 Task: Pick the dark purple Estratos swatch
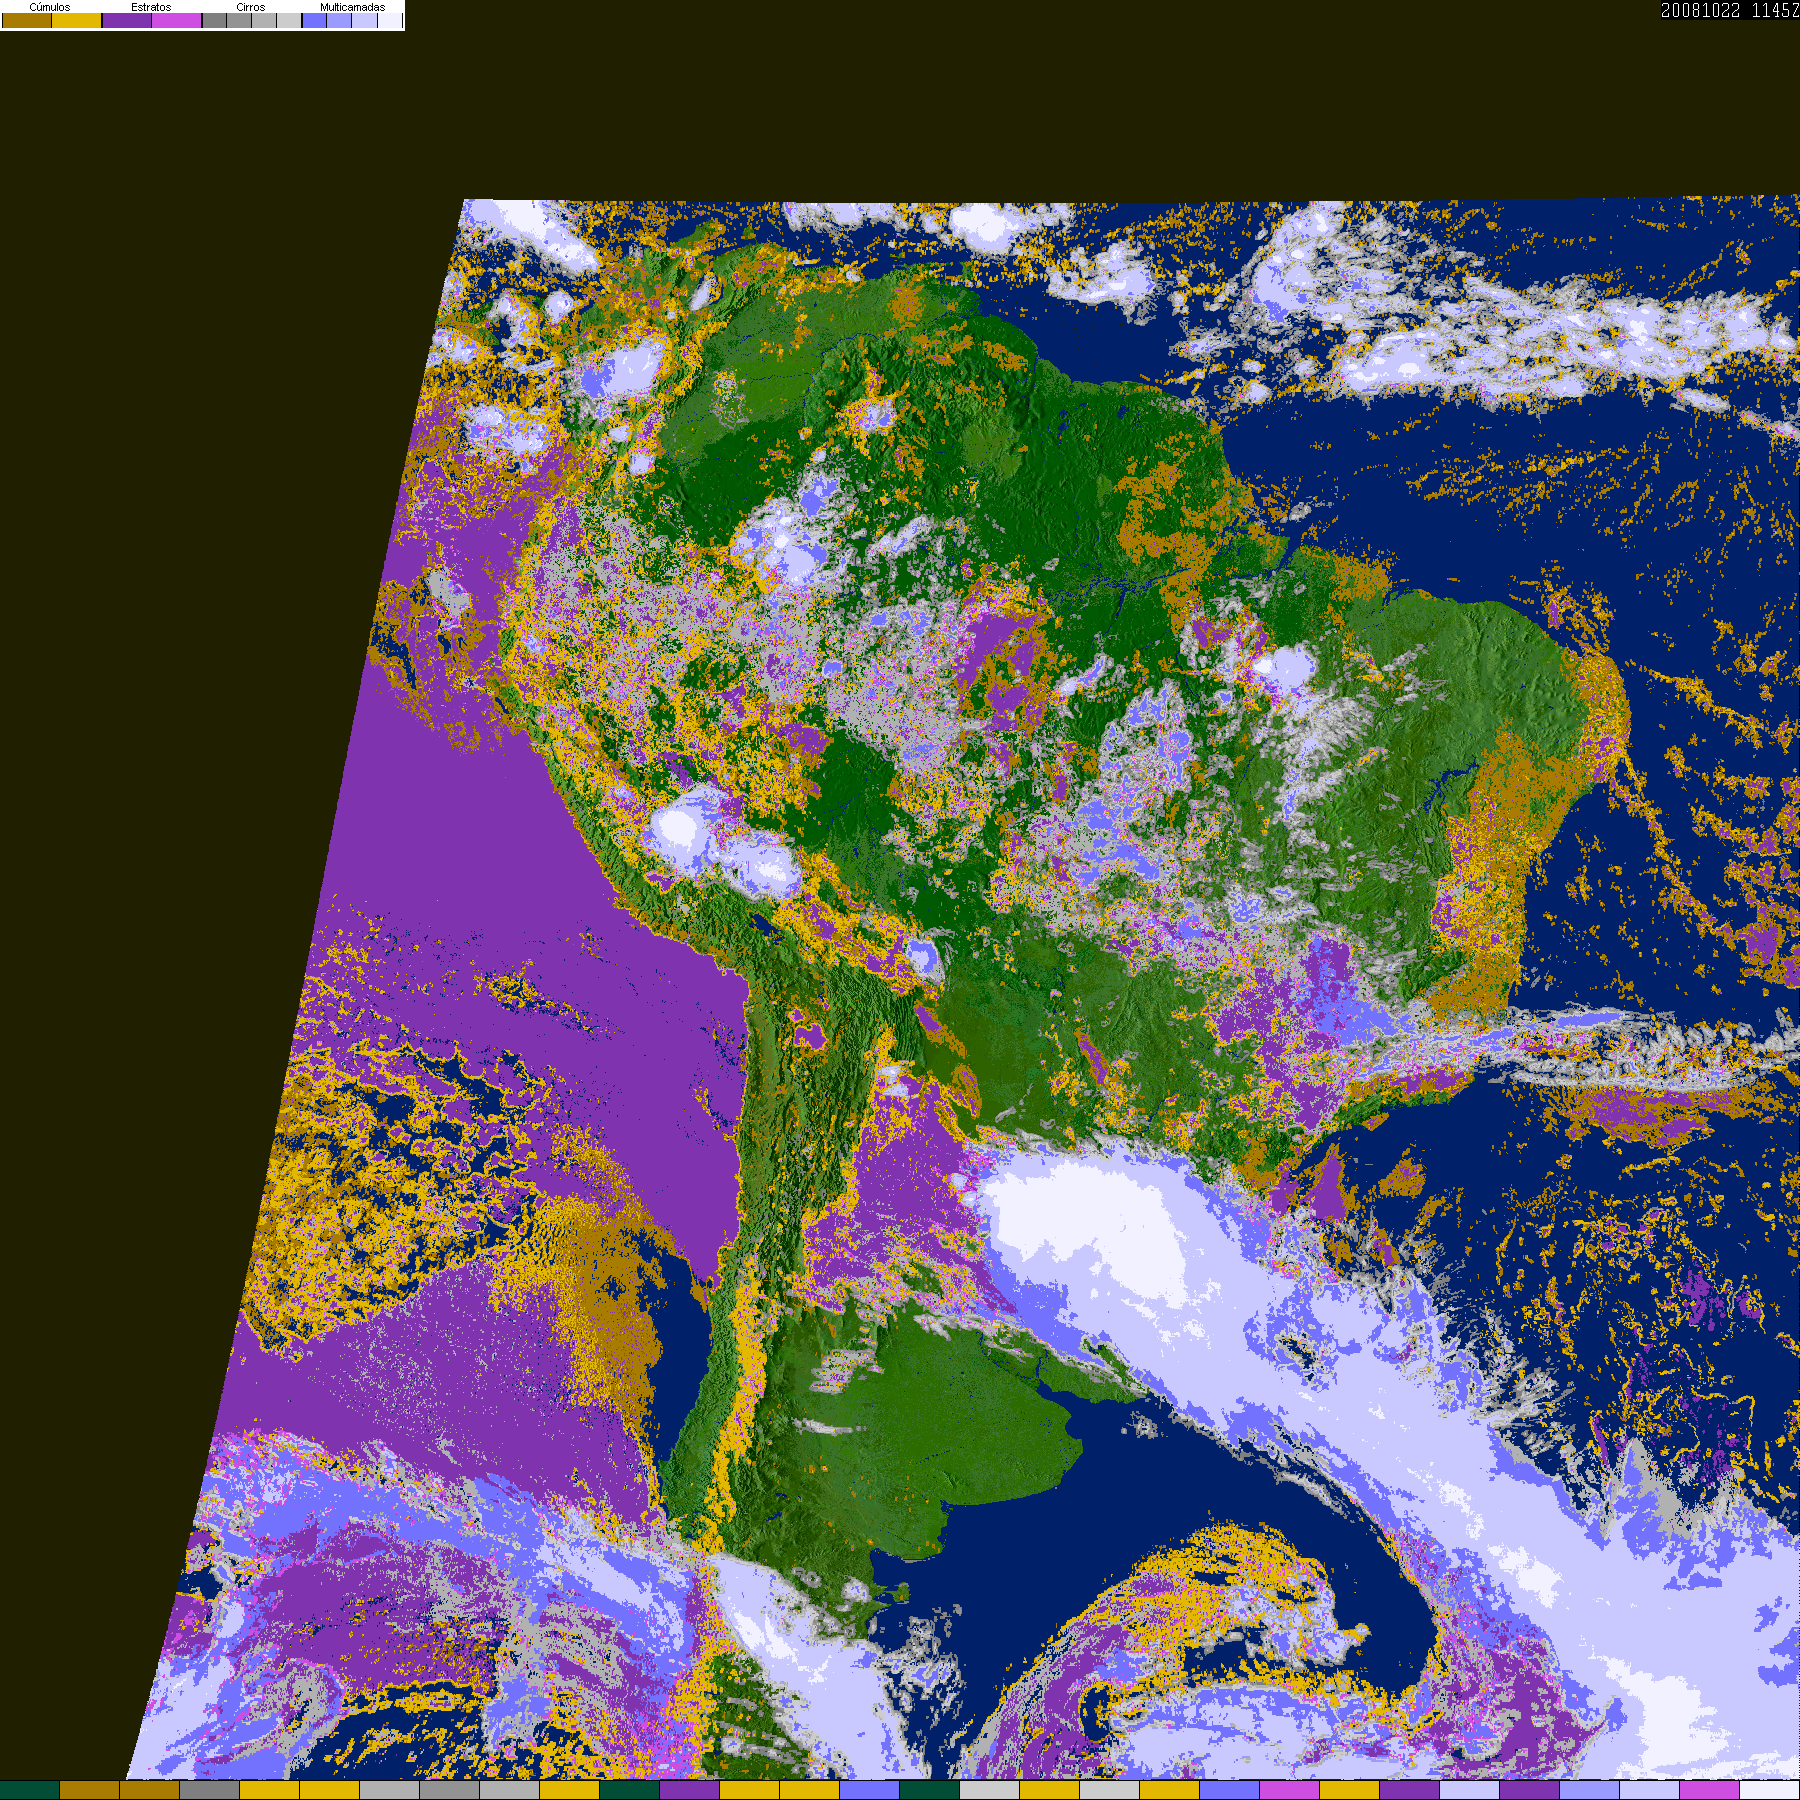click(127, 21)
